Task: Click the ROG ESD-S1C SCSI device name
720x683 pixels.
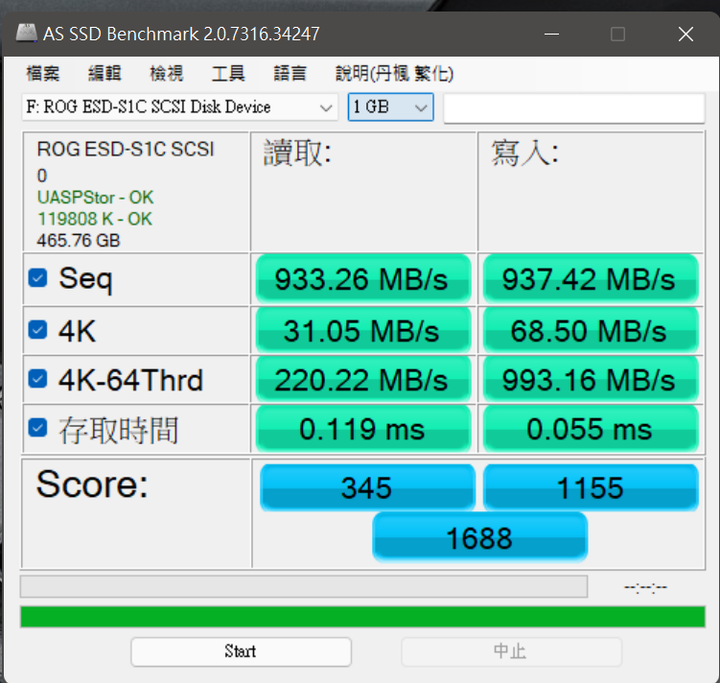Action: pyautogui.click(x=125, y=149)
